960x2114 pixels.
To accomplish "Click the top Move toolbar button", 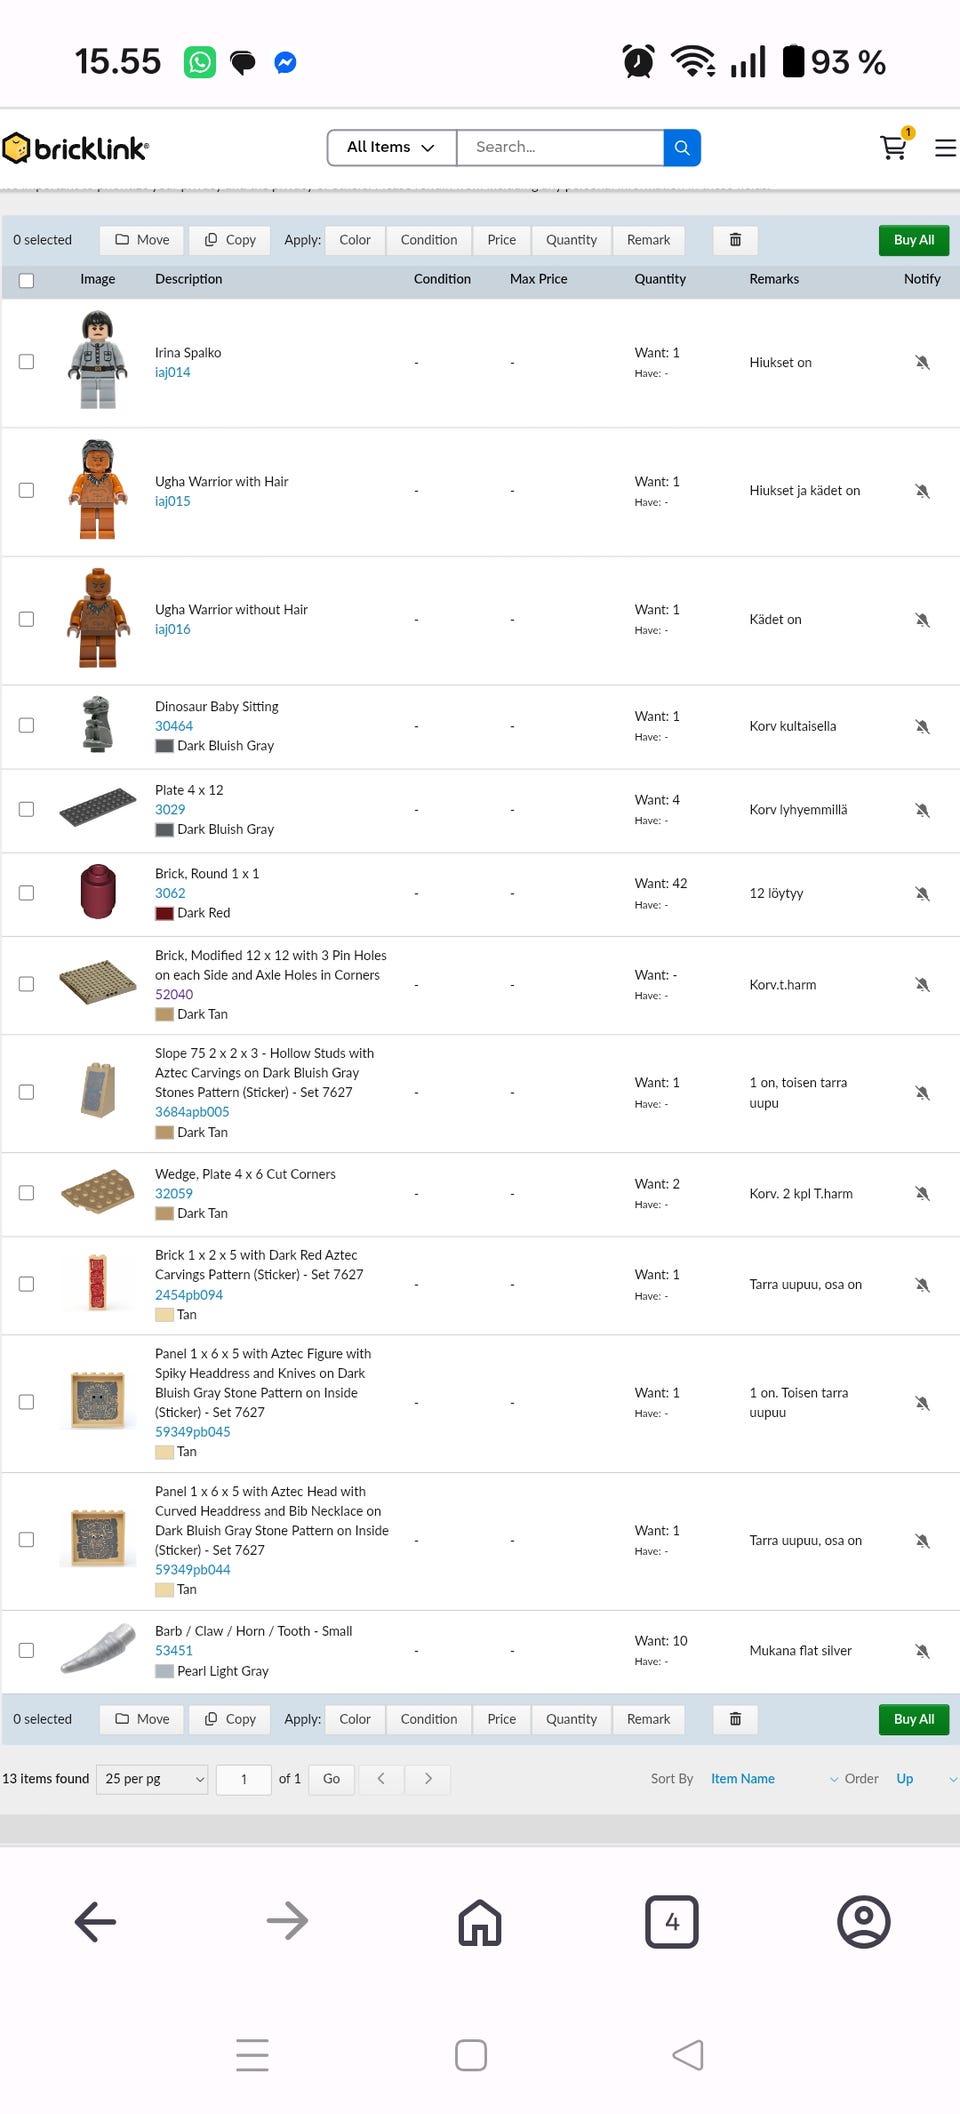I will click(x=142, y=240).
